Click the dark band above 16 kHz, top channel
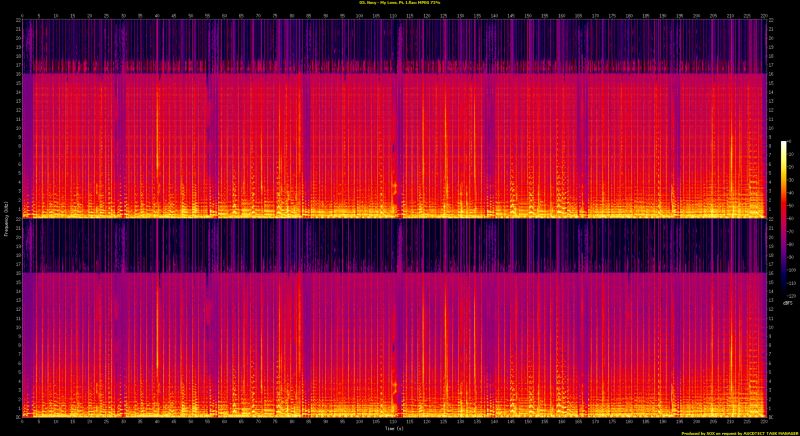The image size is (800, 436). (400, 45)
